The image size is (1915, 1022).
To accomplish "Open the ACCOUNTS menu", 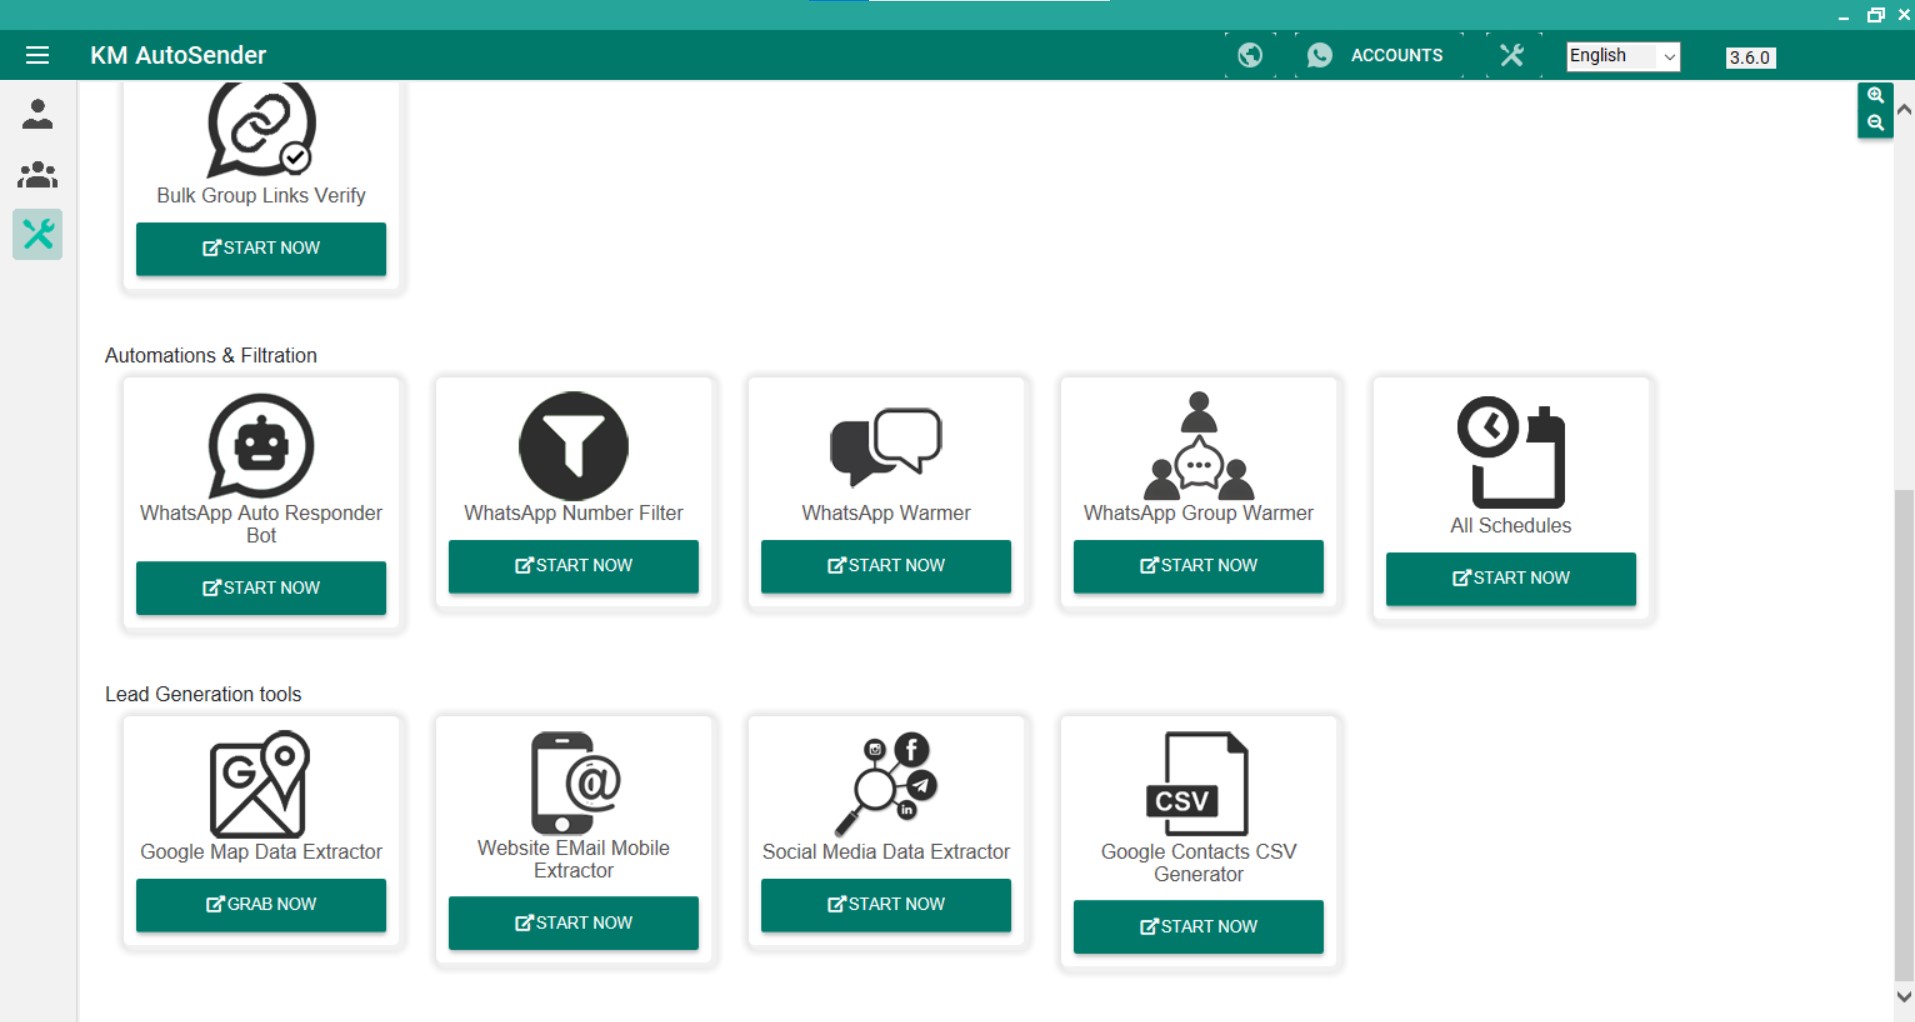I will click(1376, 55).
